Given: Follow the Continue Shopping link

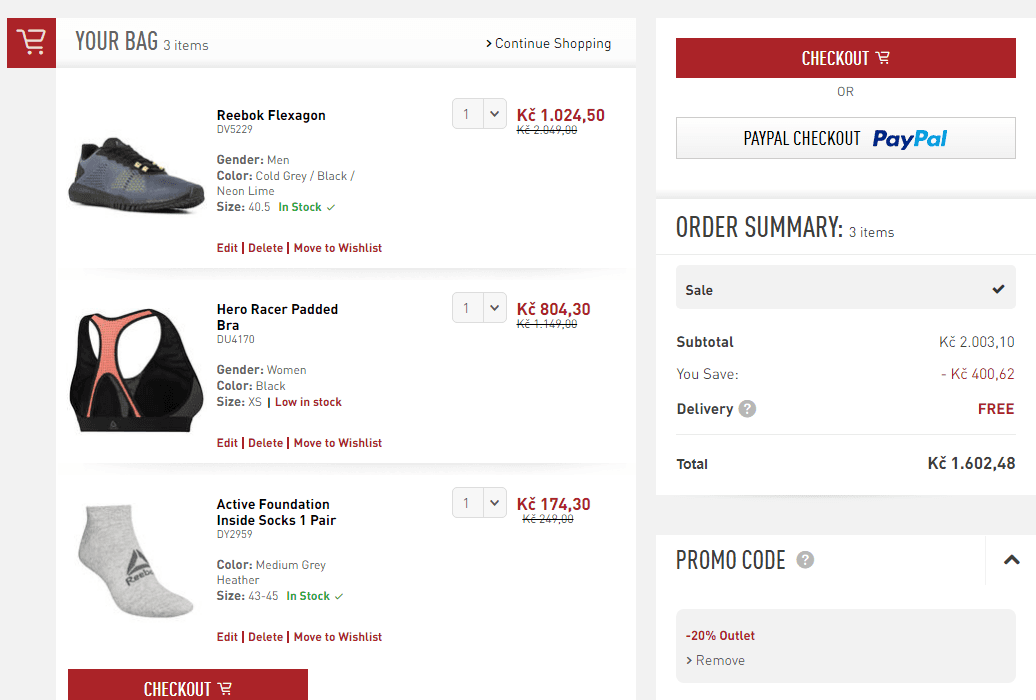Looking at the screenshot, I should click(x=548, y=43).
